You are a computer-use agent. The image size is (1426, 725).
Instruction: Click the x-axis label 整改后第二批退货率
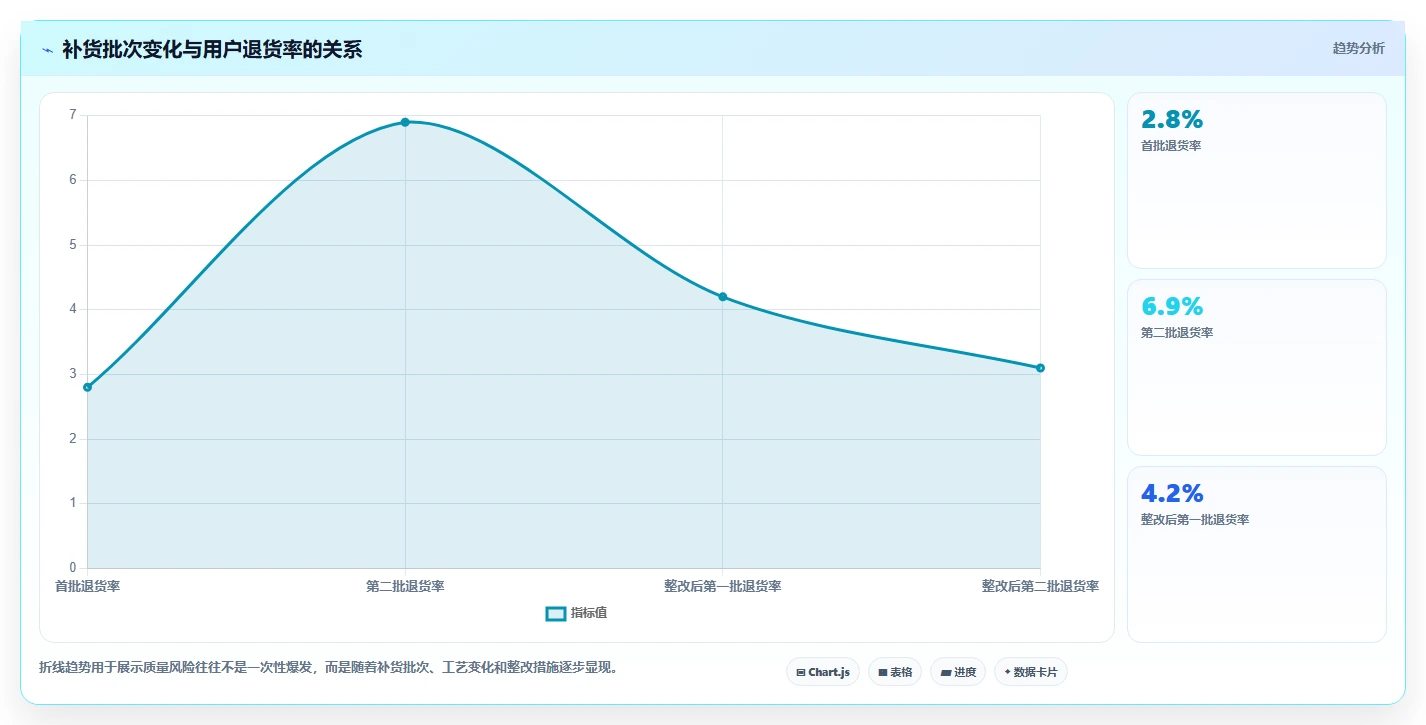(x=1040, y=586)
